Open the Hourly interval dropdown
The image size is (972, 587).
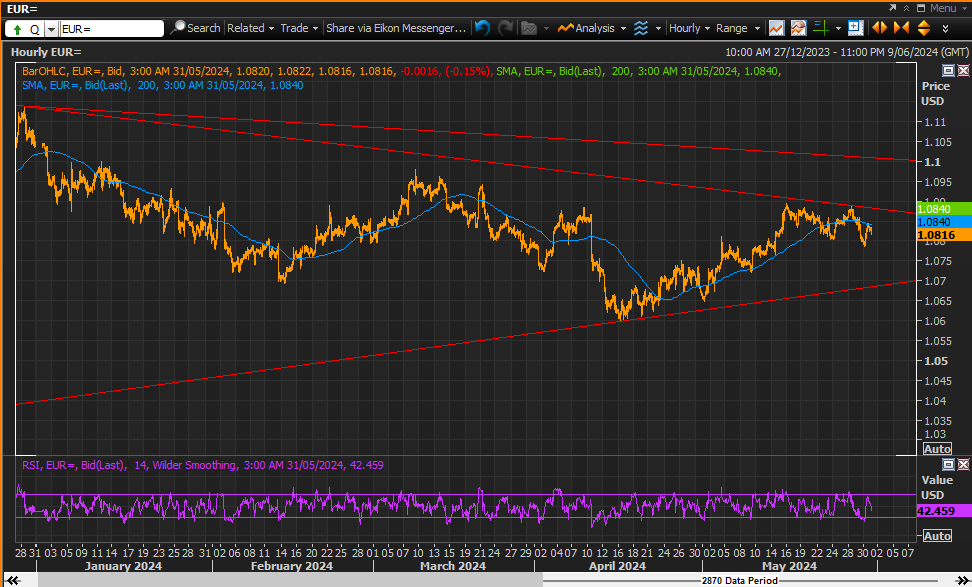689,28
